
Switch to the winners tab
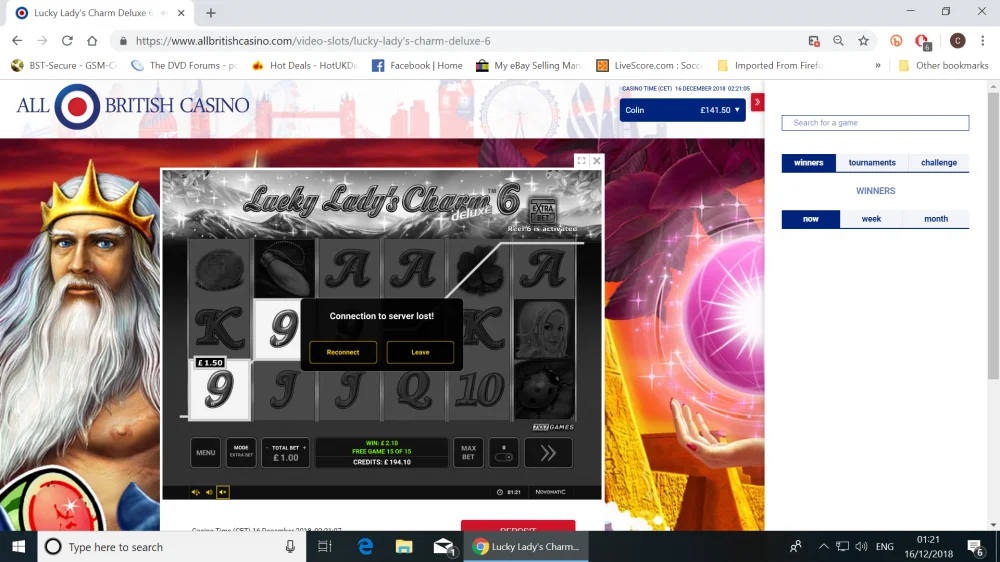[809, 163]
